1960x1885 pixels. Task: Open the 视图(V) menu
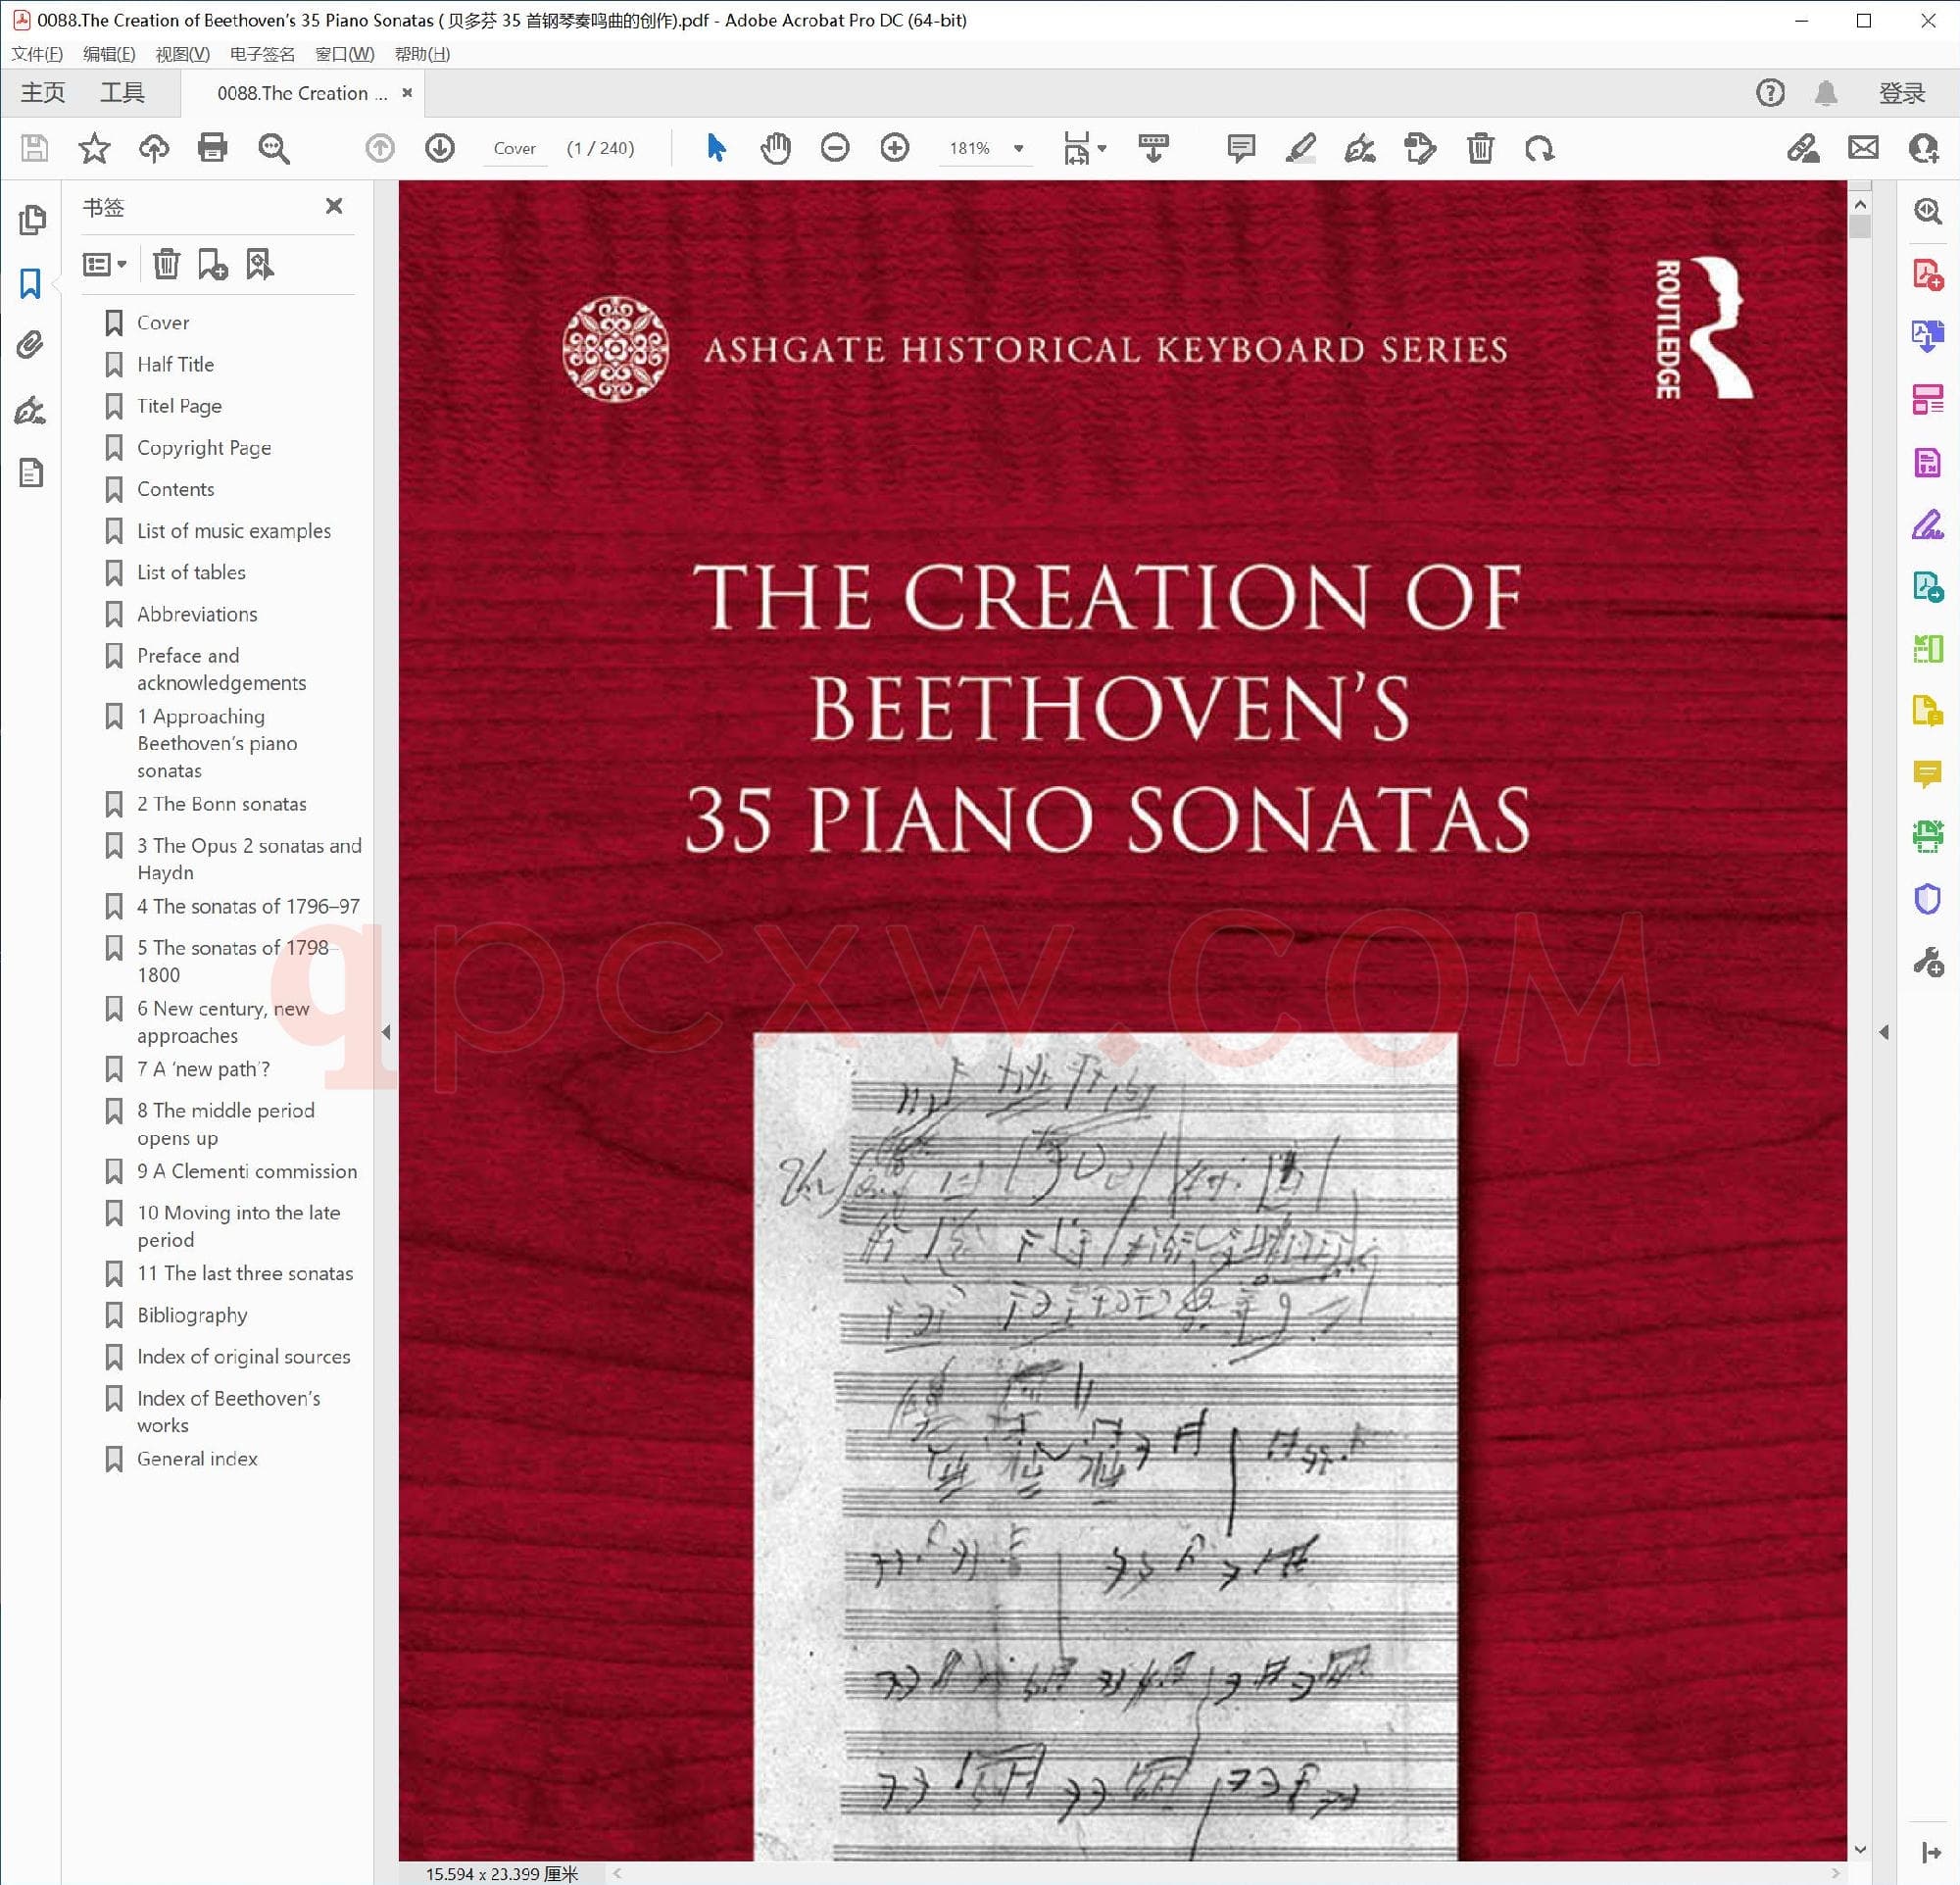click(x=182, y=54)
